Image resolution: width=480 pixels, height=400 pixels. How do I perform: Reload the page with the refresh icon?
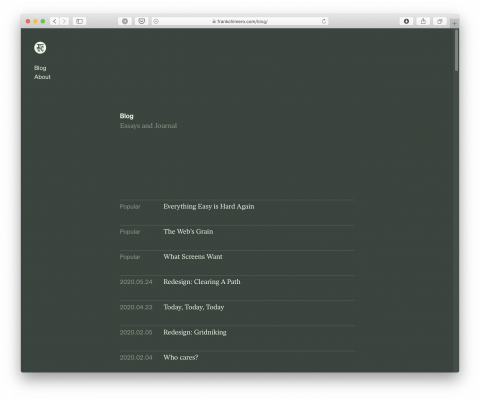click(324, 21)
